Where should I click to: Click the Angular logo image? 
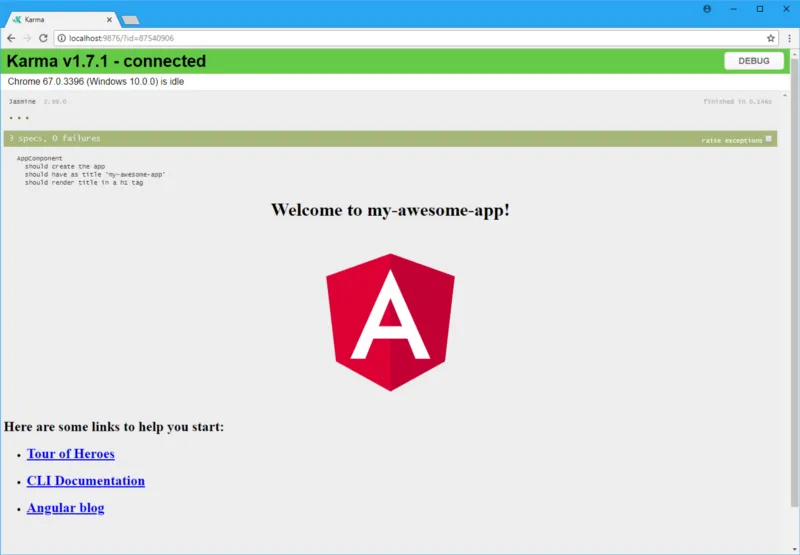tap(390, 322)
